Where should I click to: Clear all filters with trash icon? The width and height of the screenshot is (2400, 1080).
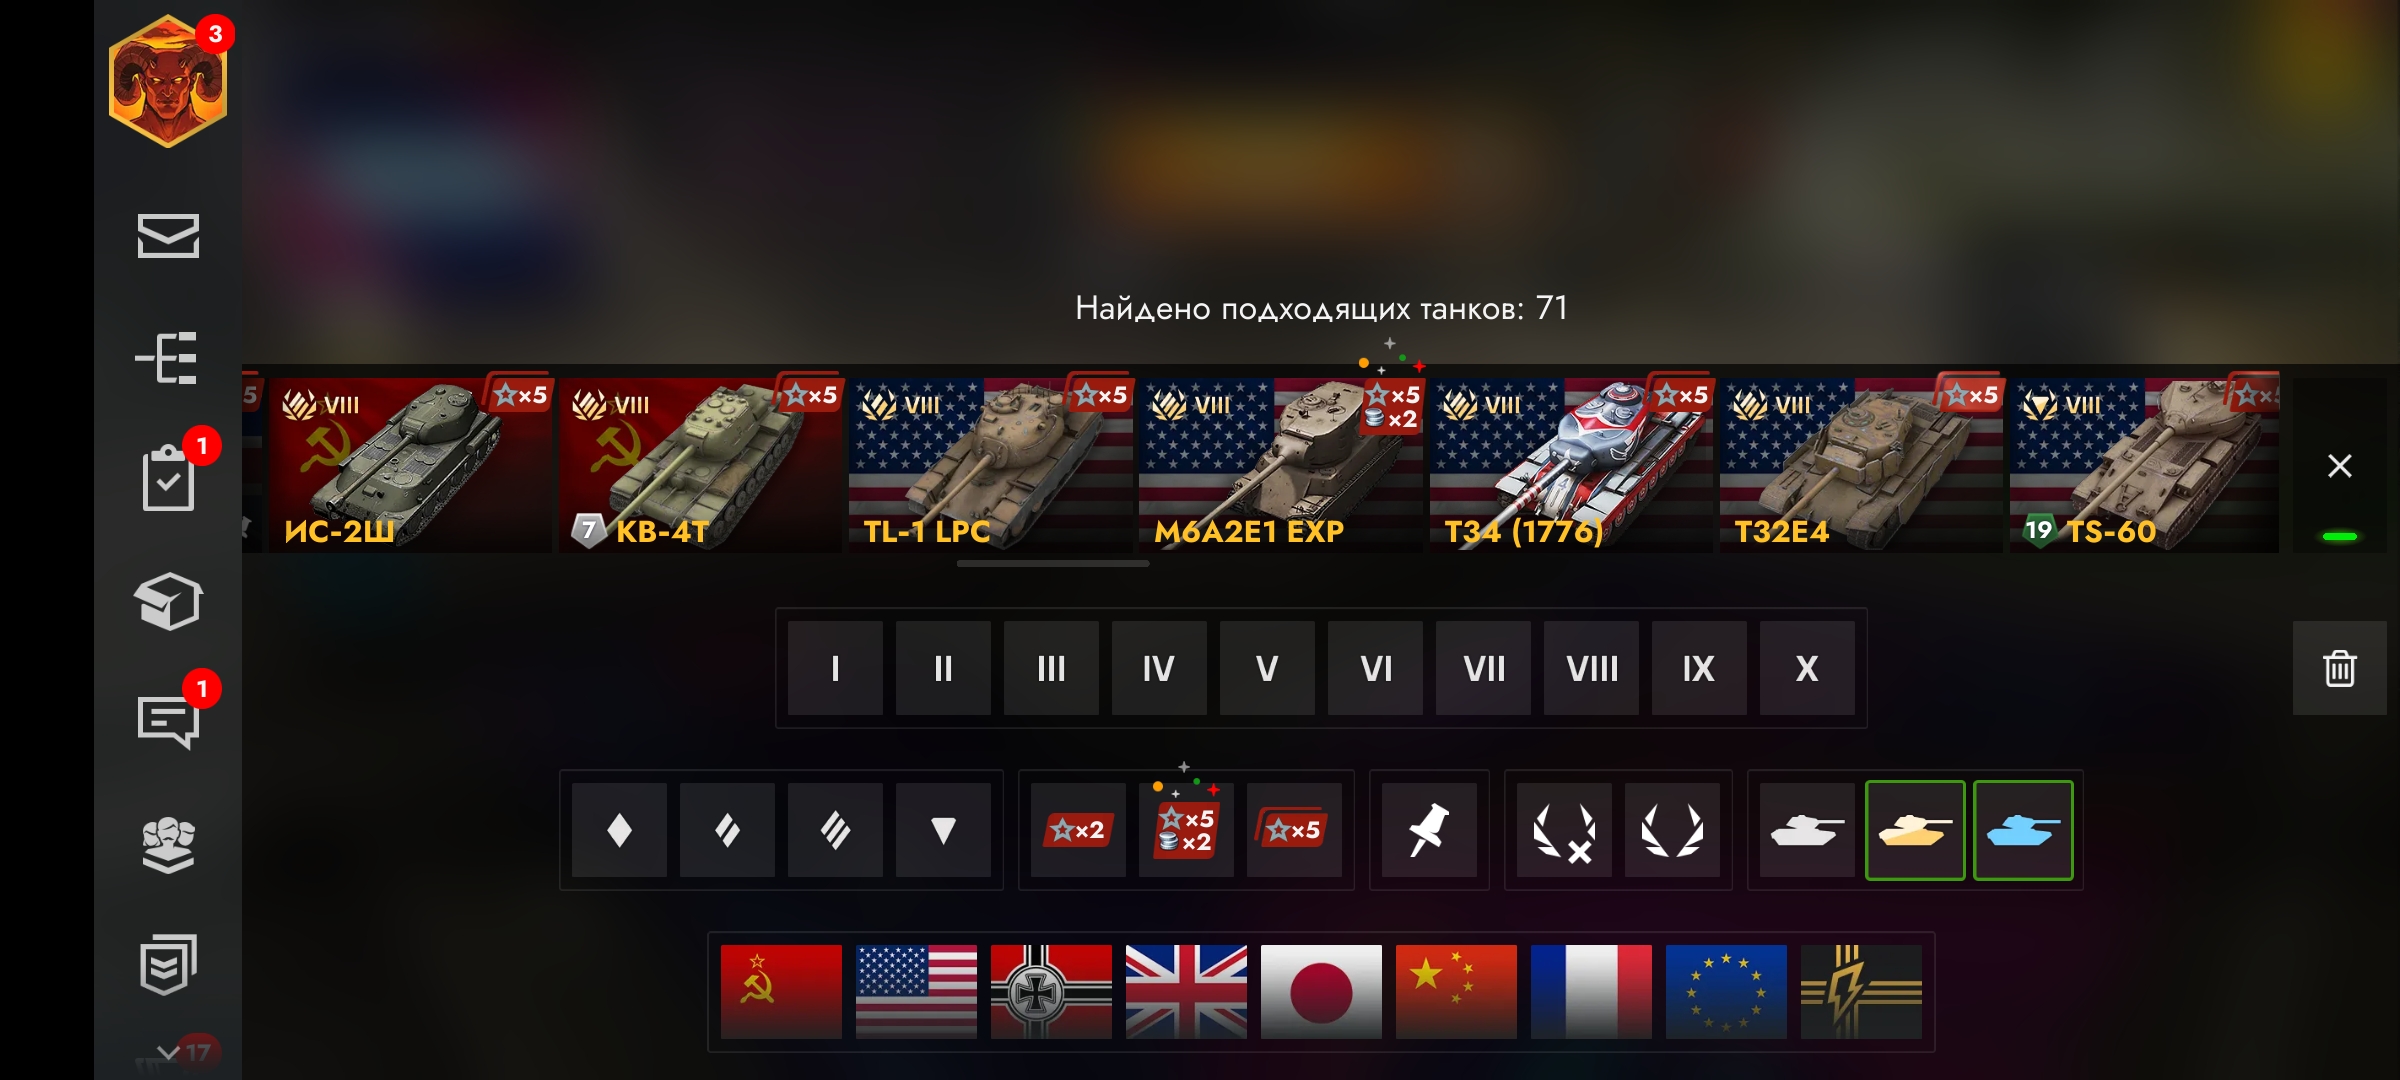click(x=2339, y=668)
